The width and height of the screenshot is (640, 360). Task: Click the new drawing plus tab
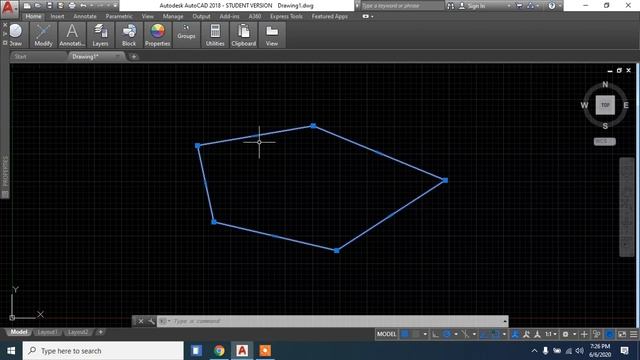(133, 57)
